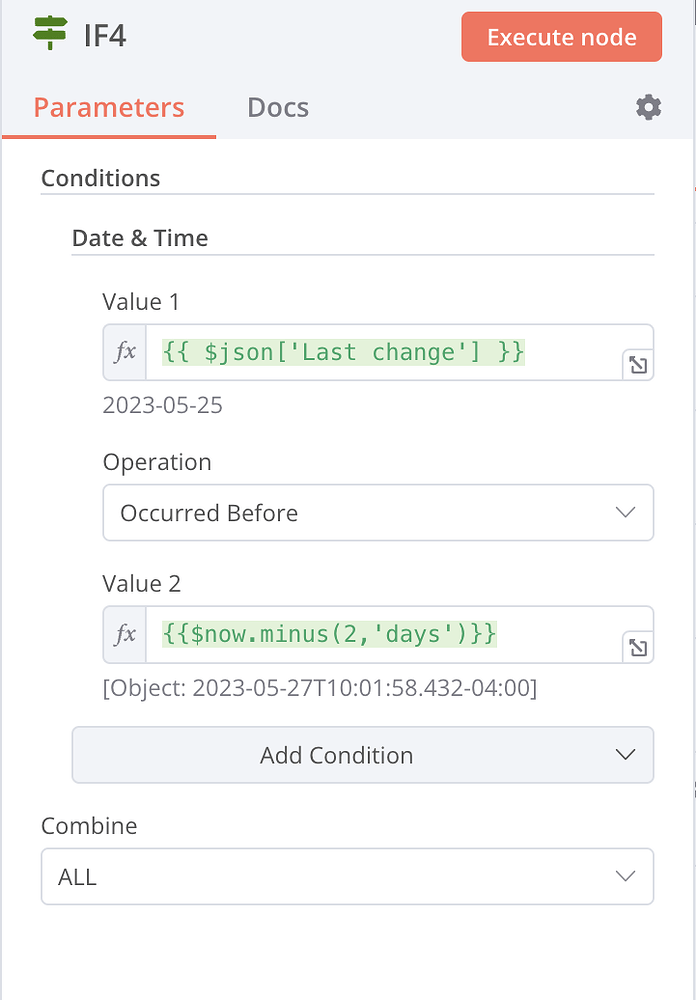Open the Occurred Before operation dropdown

point(378,513)
